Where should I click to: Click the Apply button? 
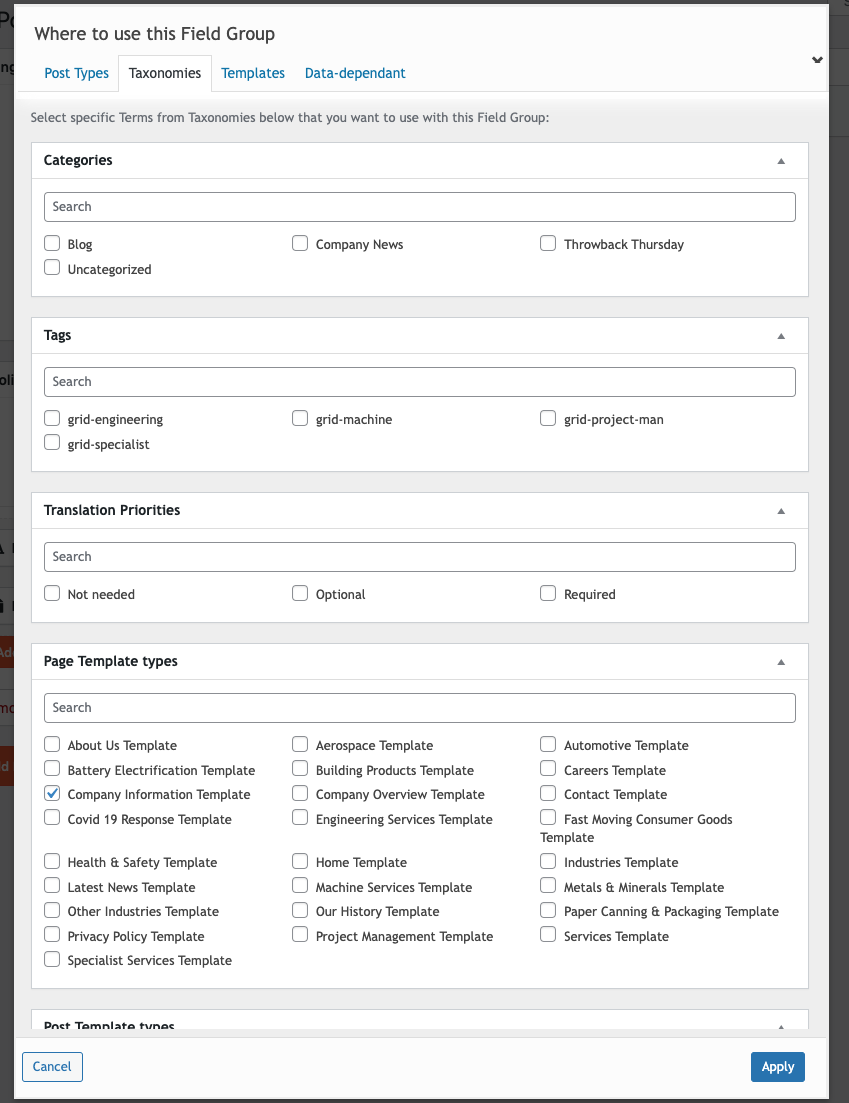778,1066
